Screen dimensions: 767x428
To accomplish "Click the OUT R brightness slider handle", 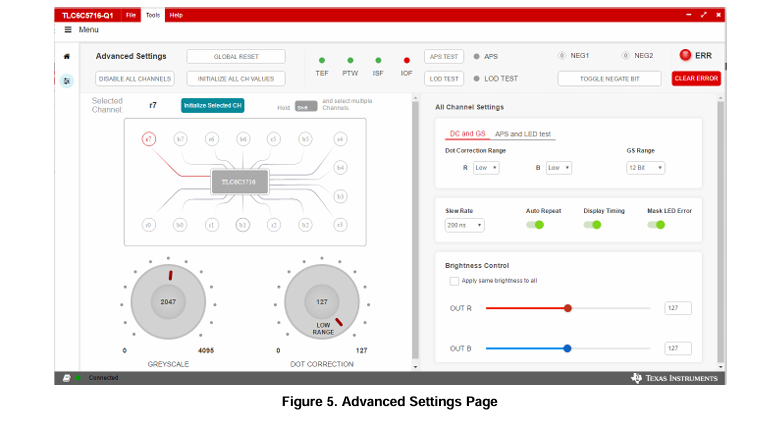I will pyautogui.click(x=568, y=308).
